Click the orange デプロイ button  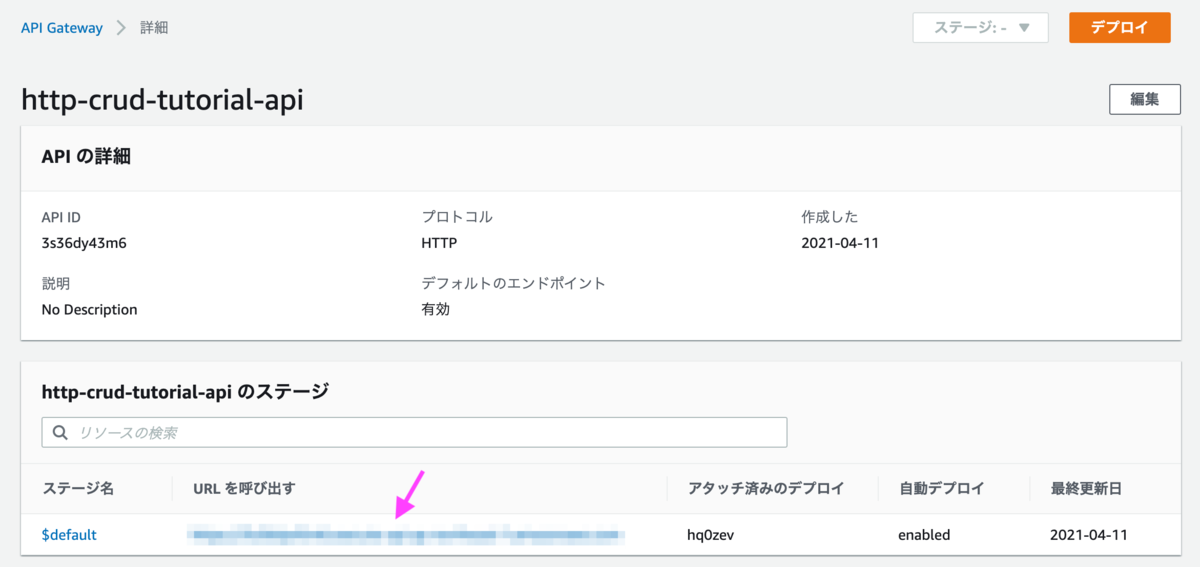(x=1119, y=28)
